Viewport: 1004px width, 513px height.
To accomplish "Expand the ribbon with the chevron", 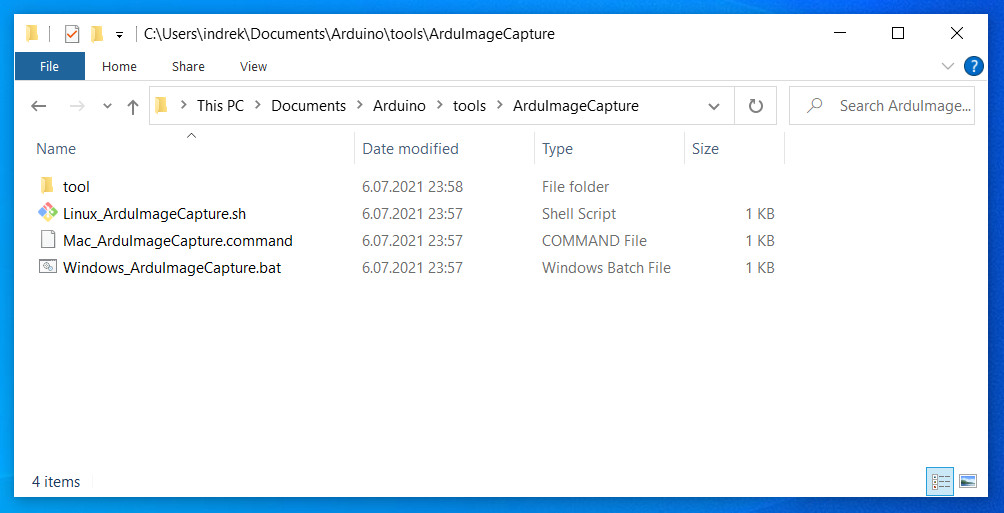I will point(948,66).
